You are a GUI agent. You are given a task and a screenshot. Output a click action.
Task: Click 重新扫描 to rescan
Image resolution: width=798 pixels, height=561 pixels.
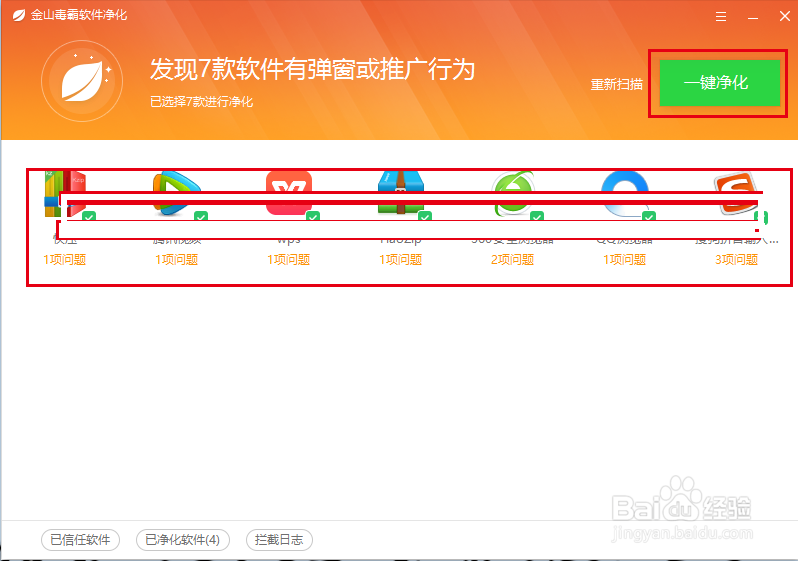point(617,84)
